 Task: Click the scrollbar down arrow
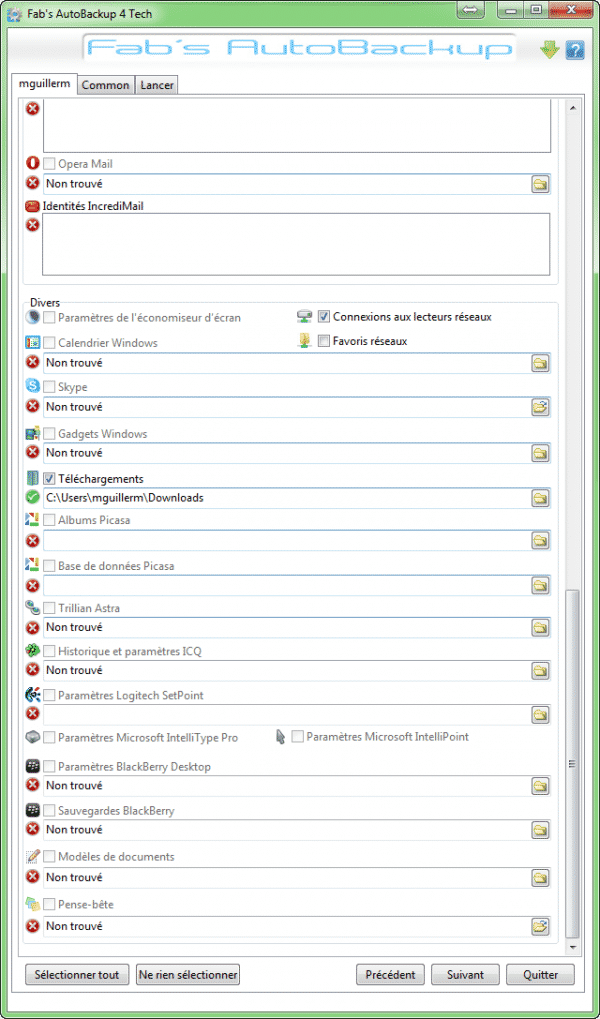point(571,948)
